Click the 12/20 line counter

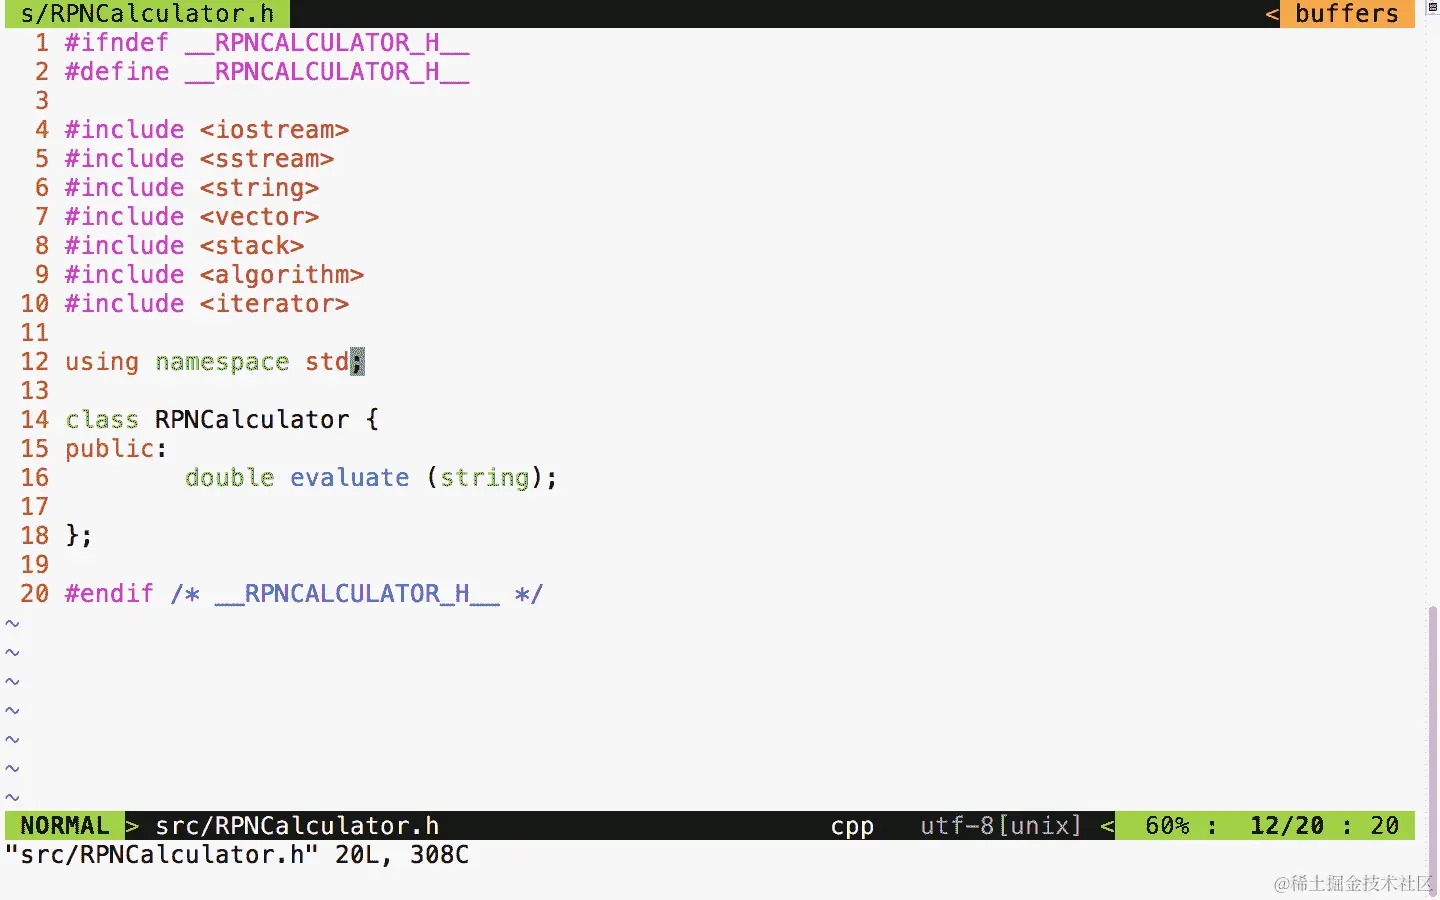(1287, 826)
